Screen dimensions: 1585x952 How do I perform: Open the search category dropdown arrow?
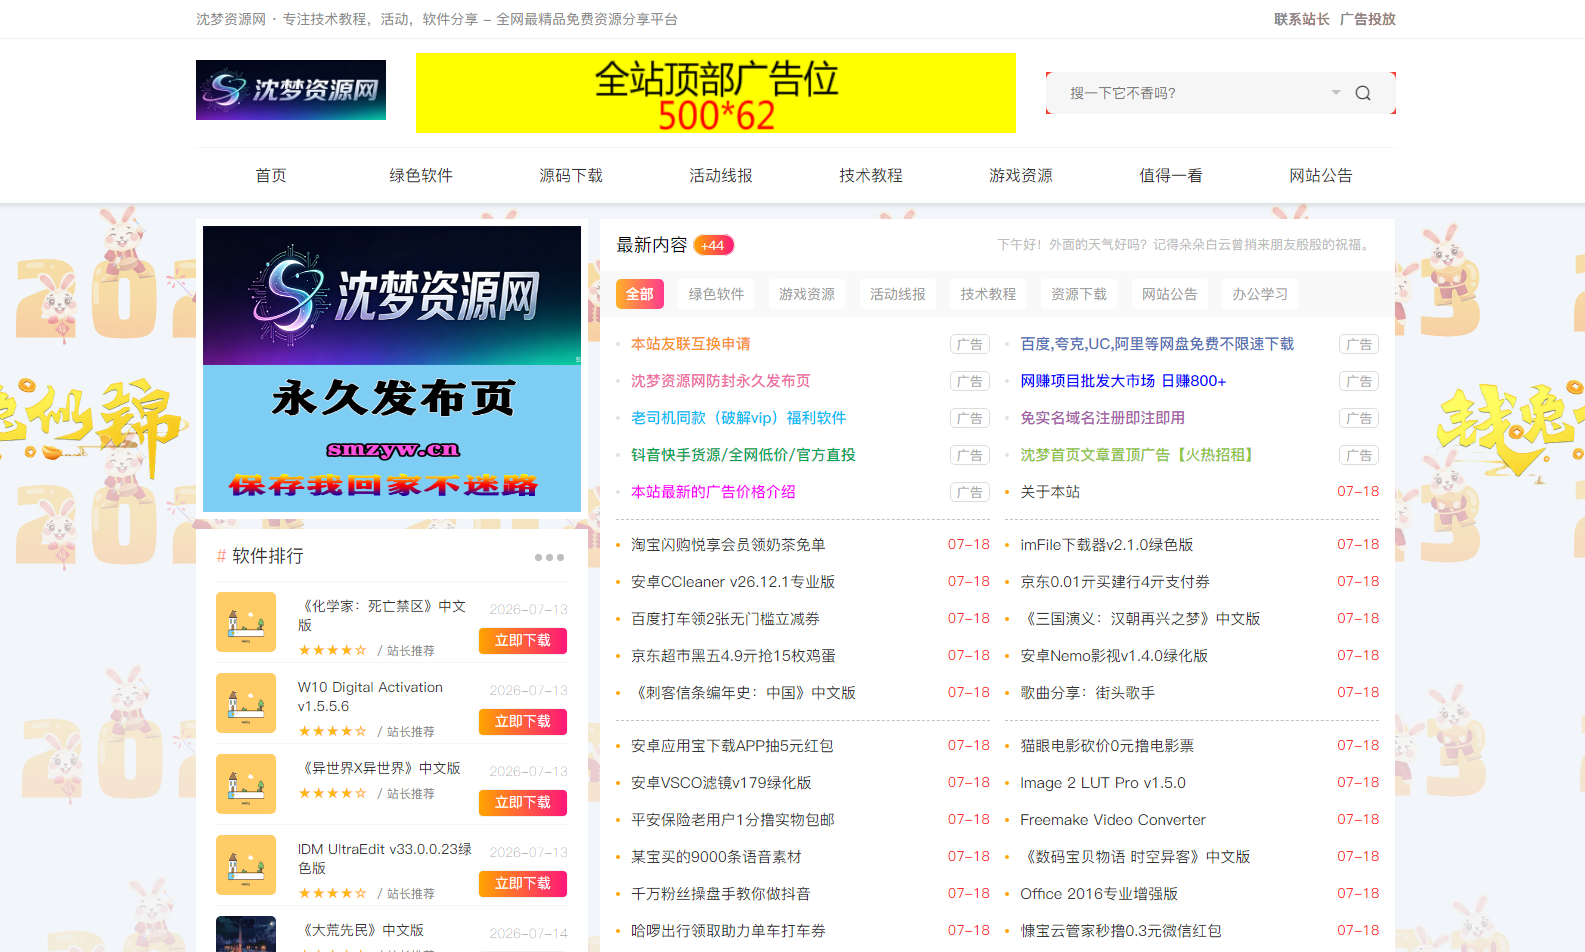1336,93
